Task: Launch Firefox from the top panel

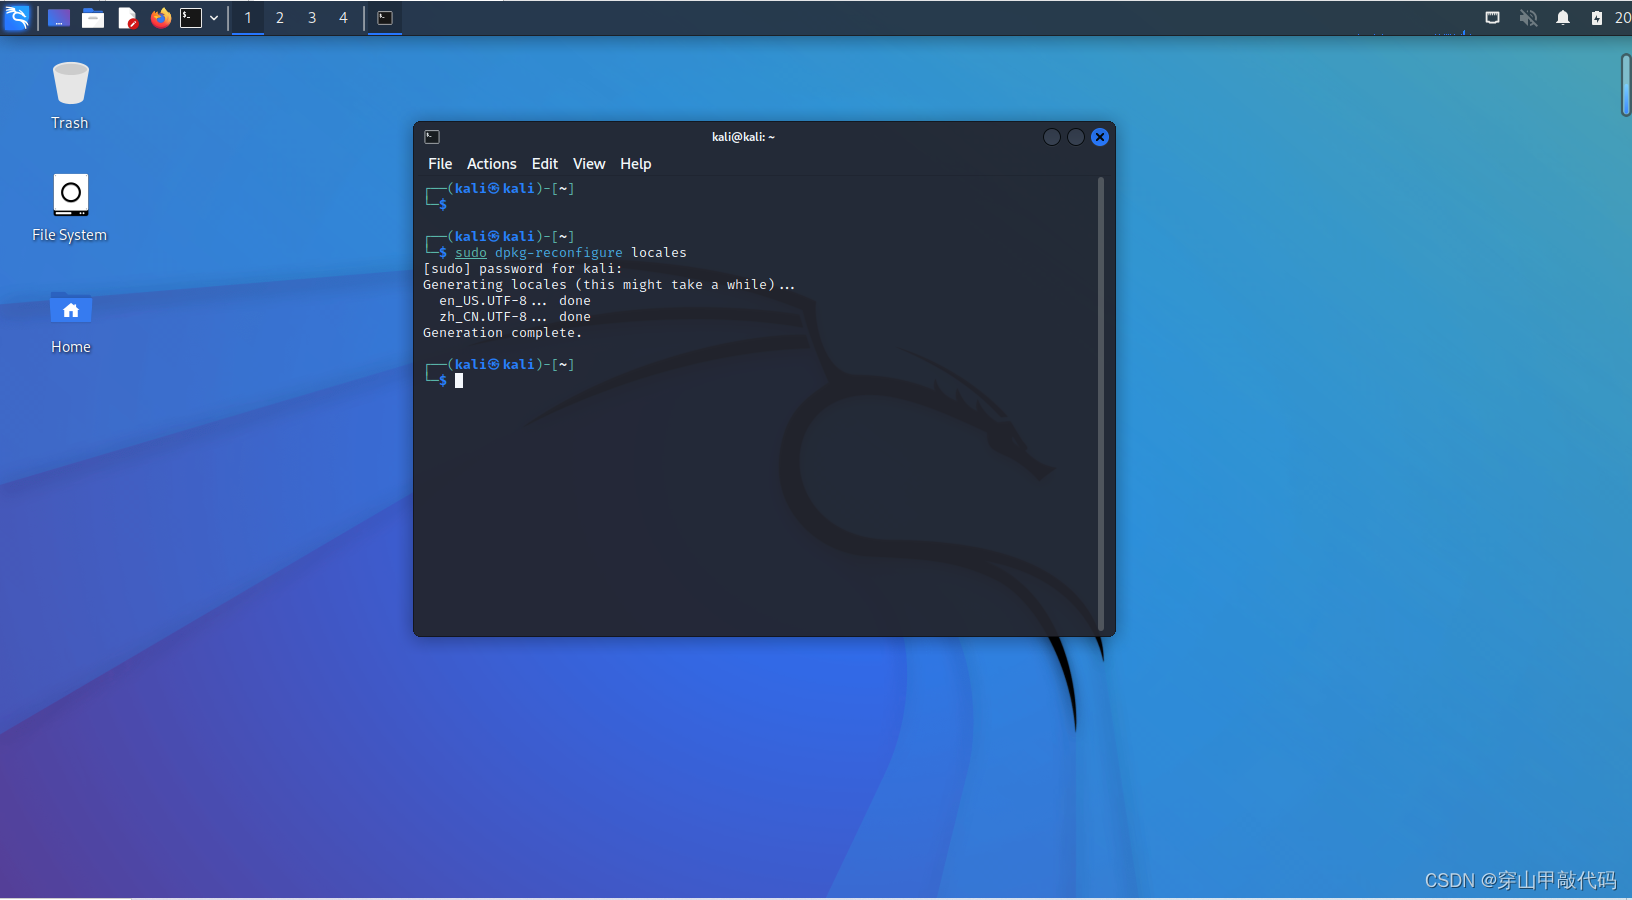Action: [161, 18]
